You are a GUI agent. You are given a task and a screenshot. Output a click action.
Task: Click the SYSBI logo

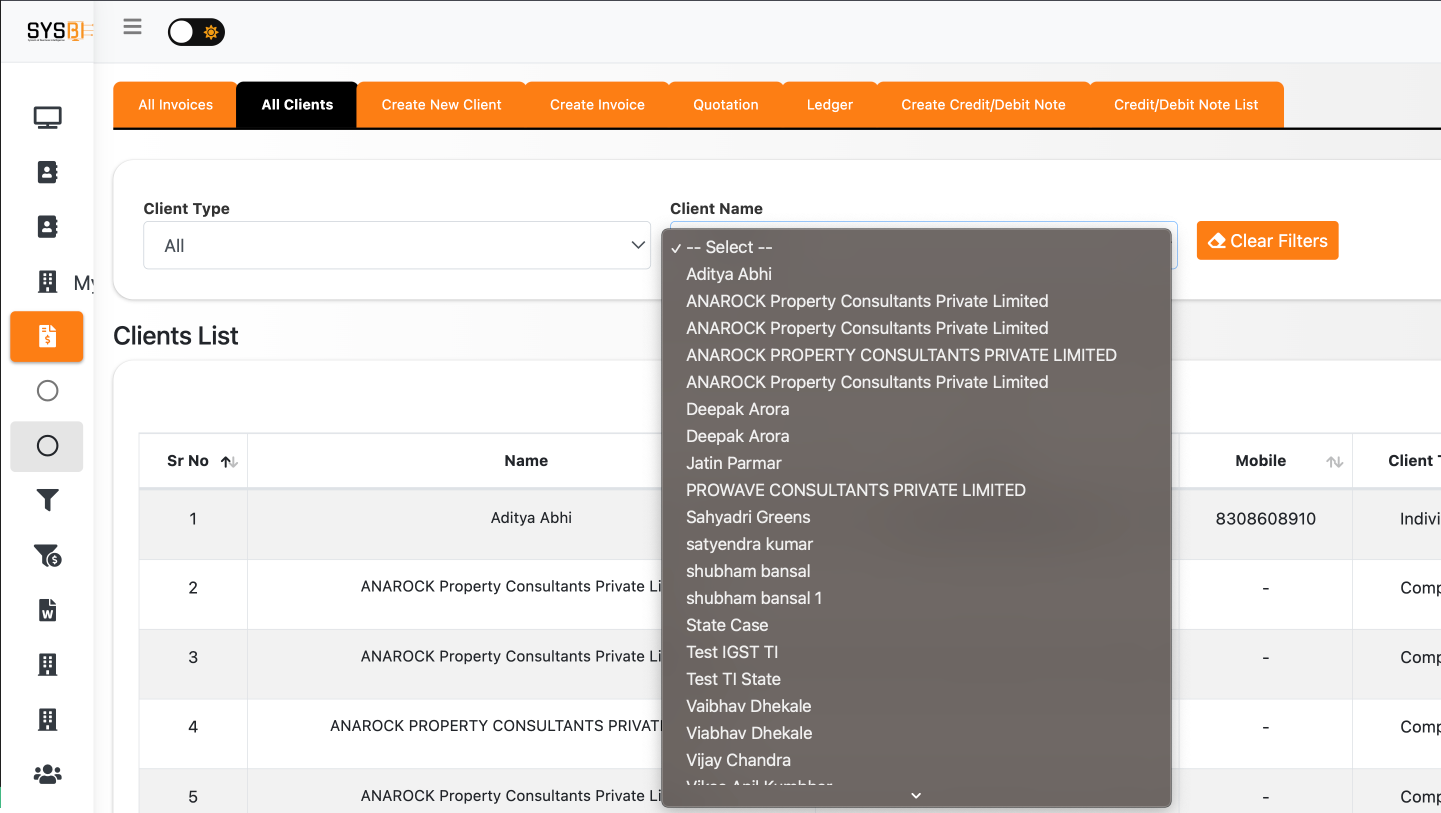tap(59, 31)
